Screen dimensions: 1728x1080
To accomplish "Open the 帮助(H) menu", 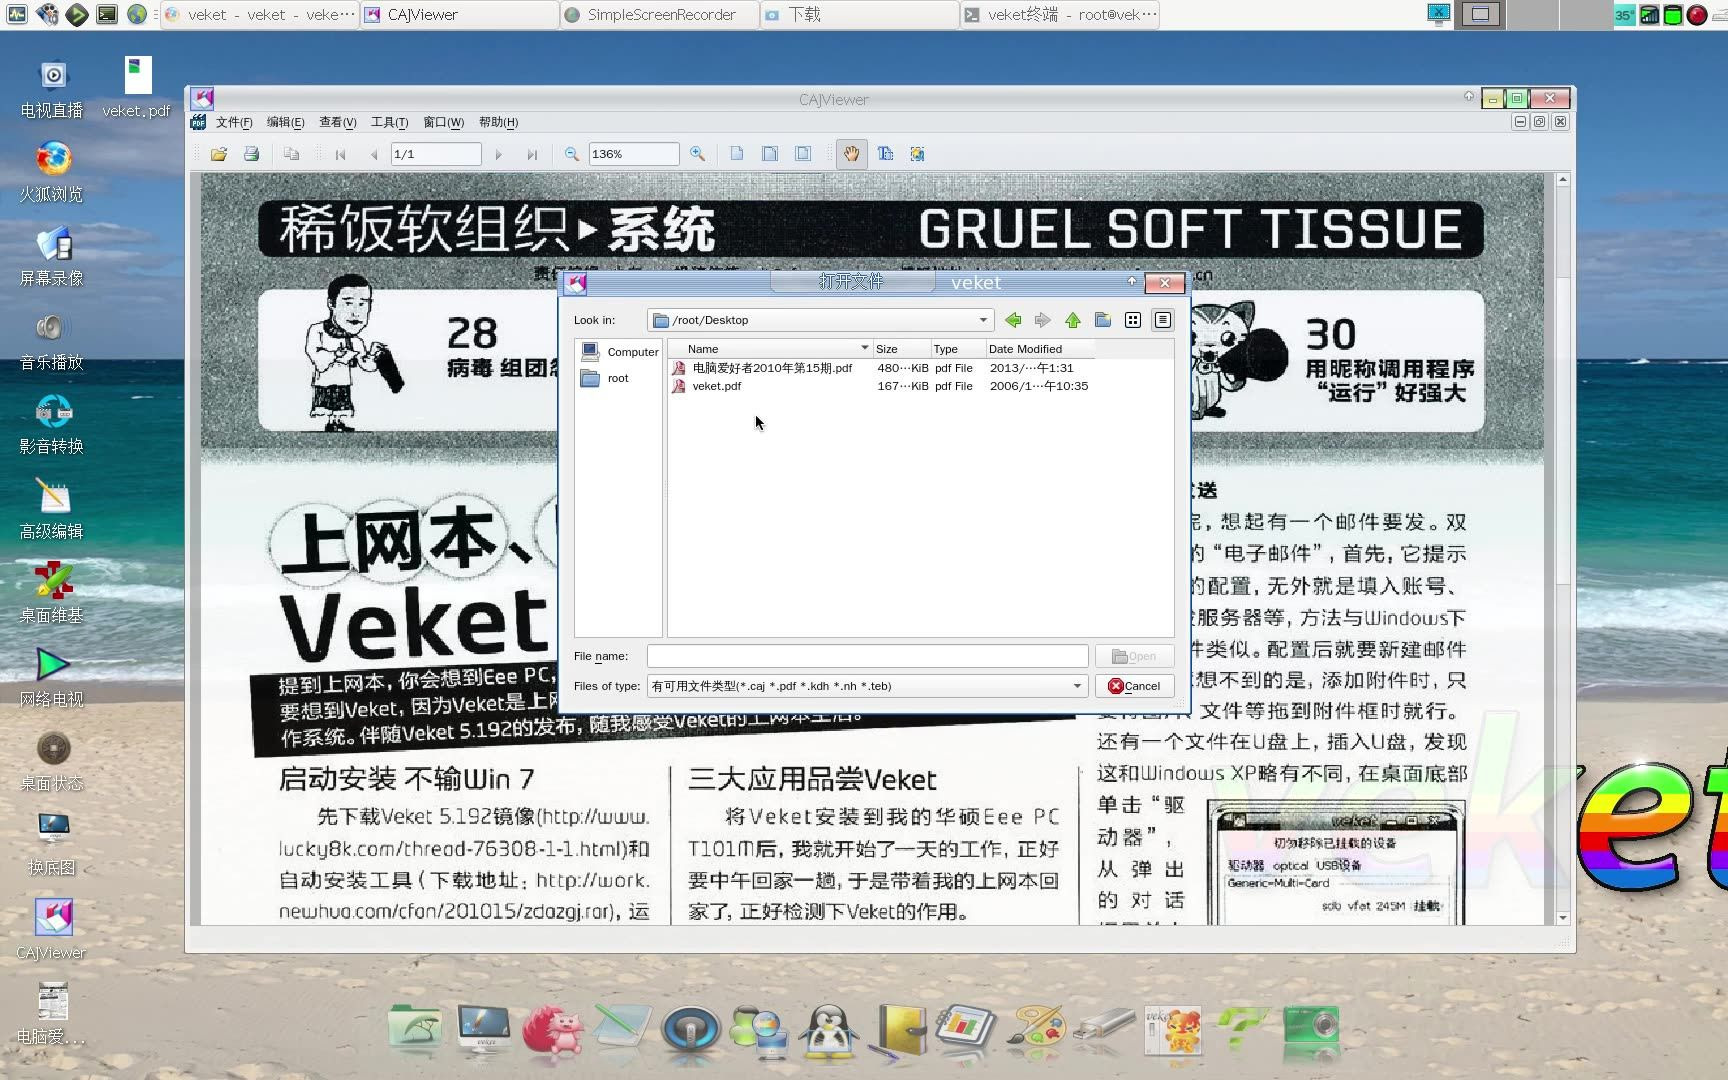I will pos(498,122).
